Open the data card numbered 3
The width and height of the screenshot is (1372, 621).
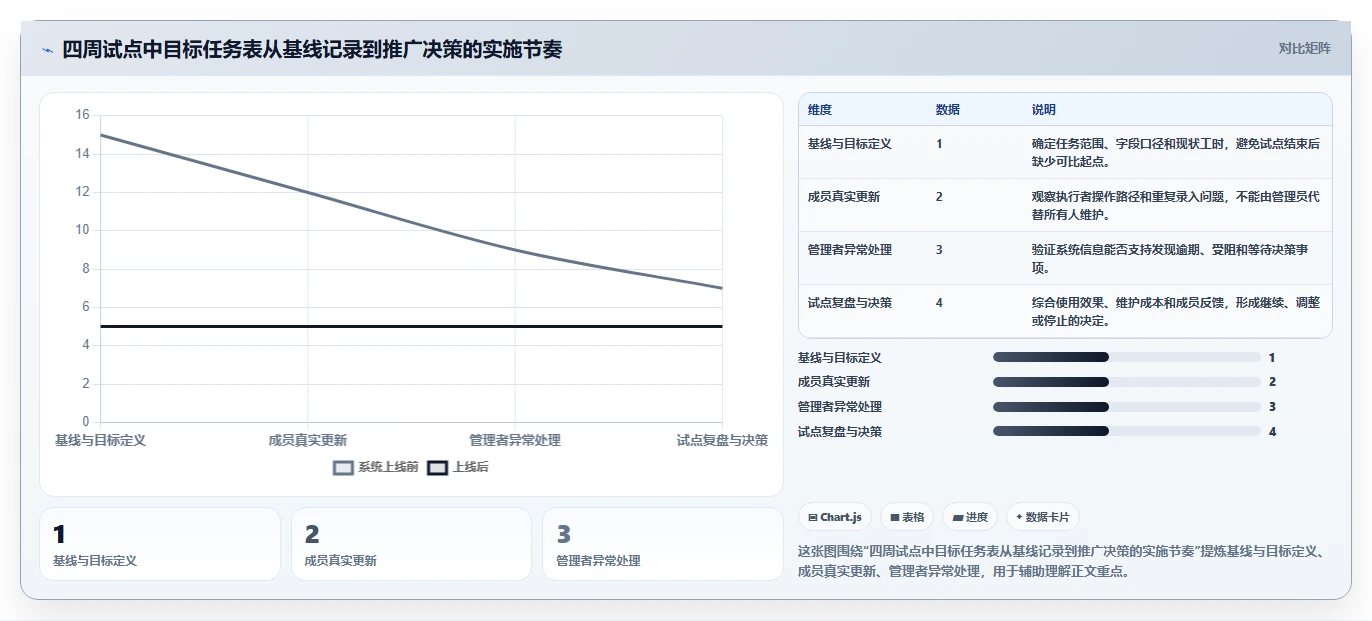tap(663, 544)
